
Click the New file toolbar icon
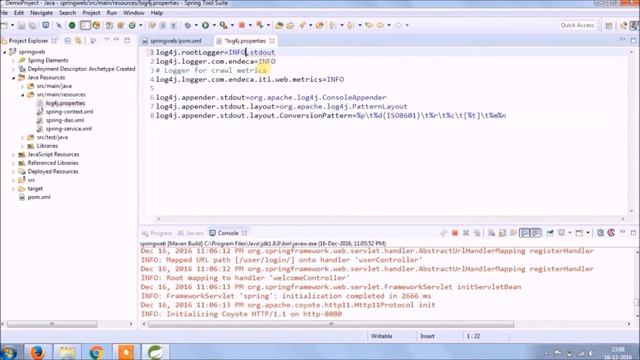pyautogui.click(x=5, y=25)
